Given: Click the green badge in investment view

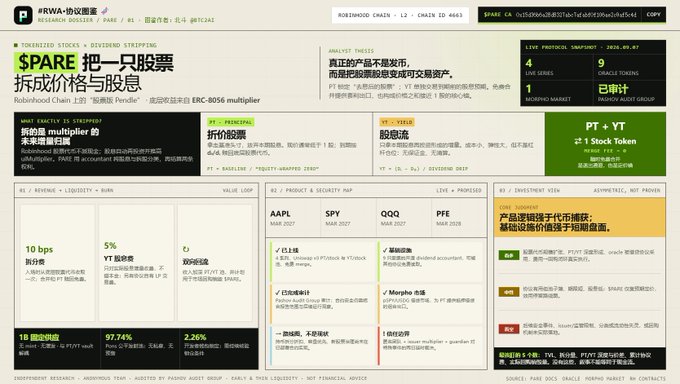Looking at the screenshot, I should (509, 255).
